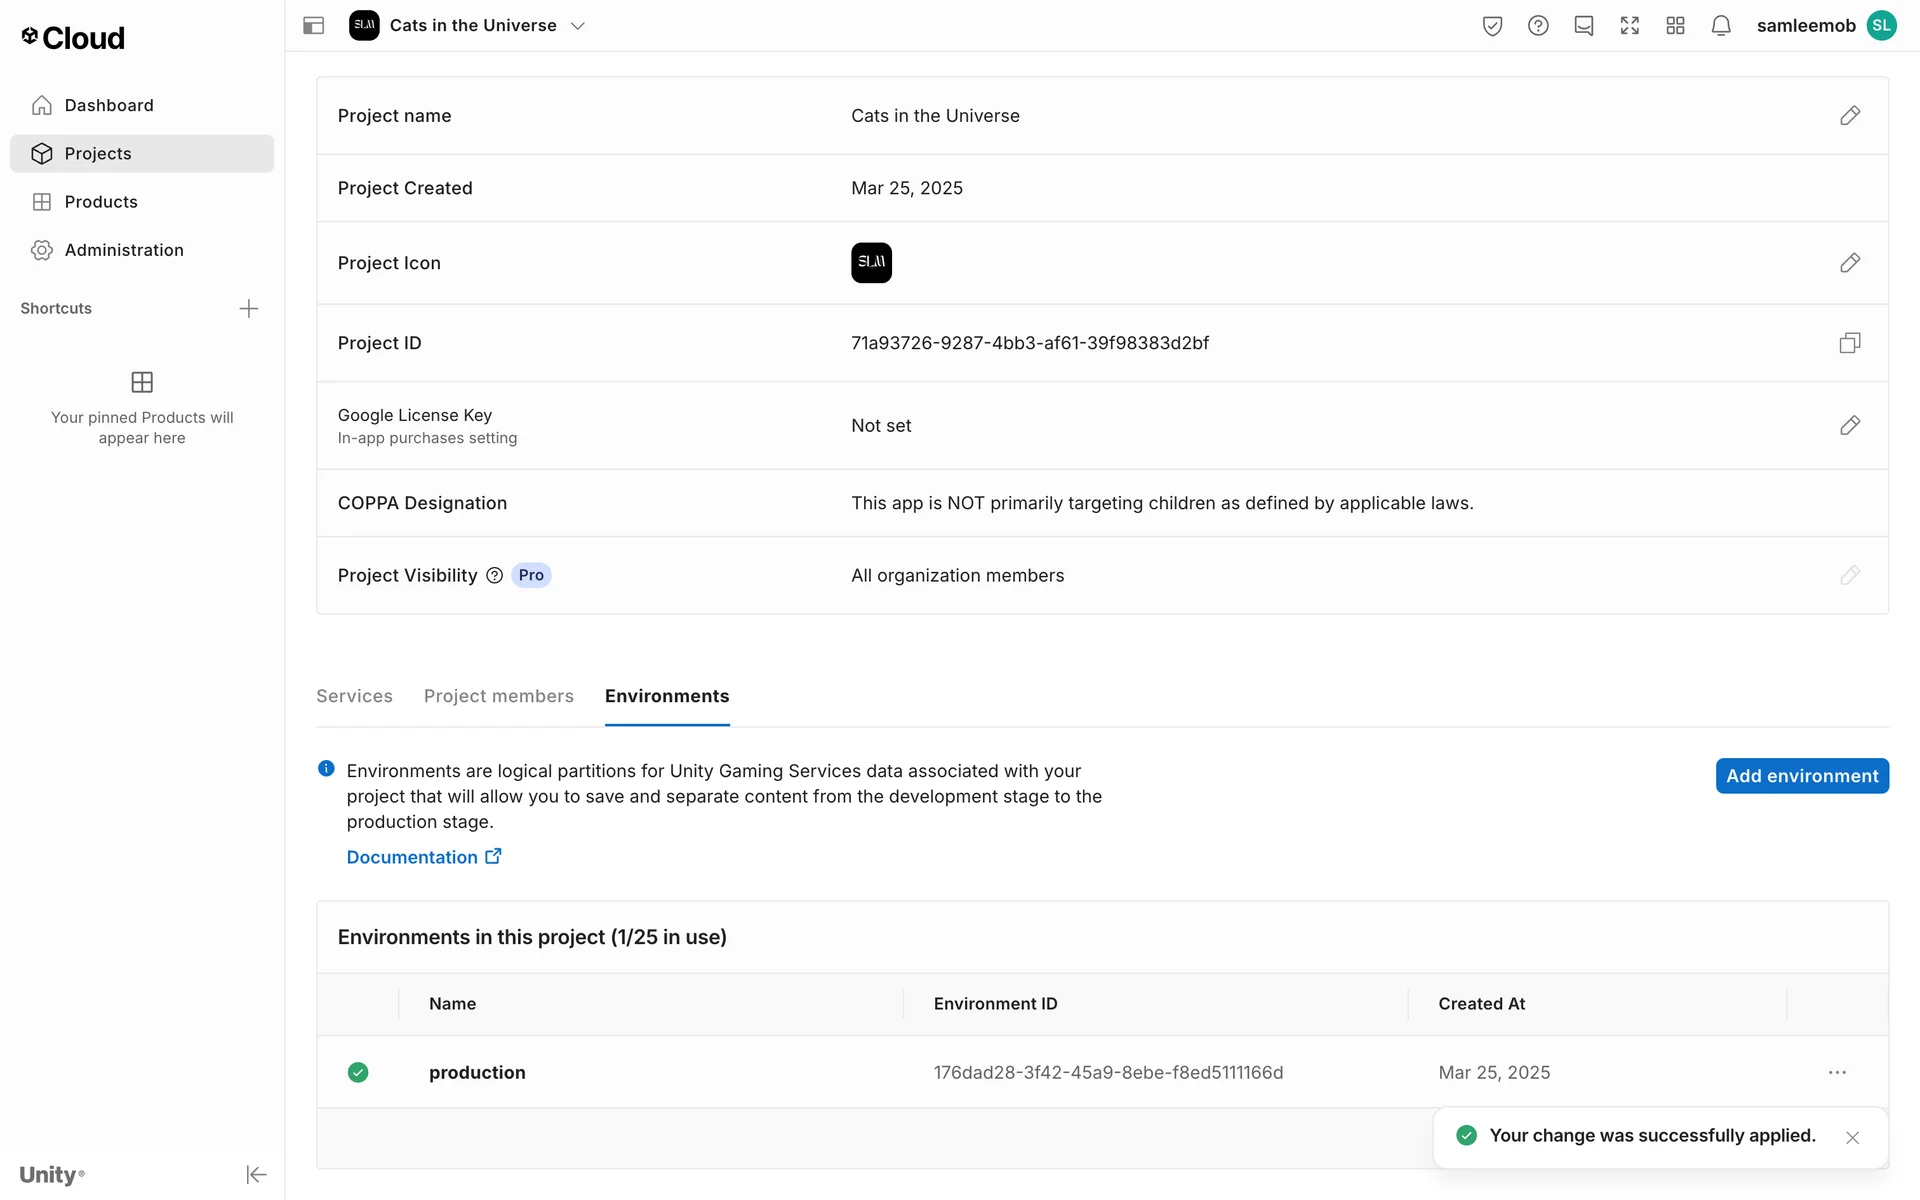
Task: Open the apps grid icon in header
Action: (1675, 26)
